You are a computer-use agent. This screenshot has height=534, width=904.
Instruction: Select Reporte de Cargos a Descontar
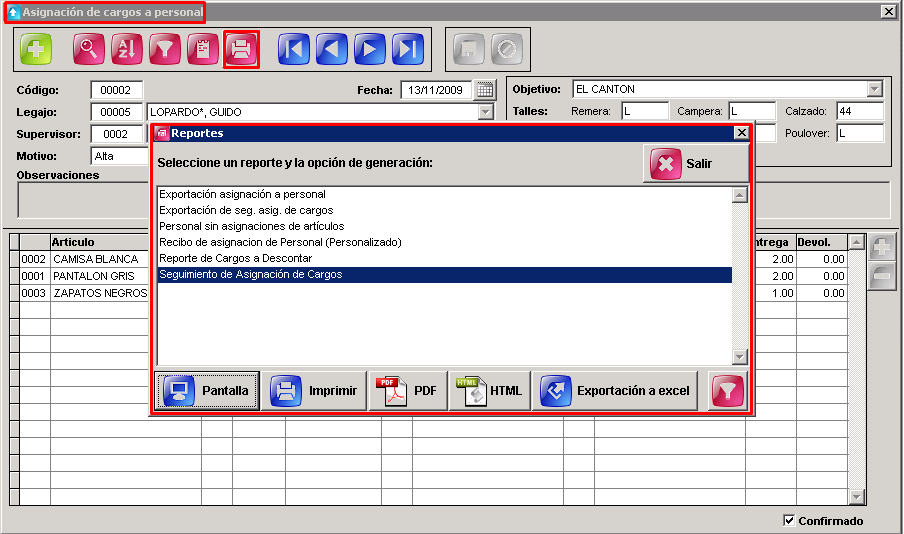pos(445,258)
